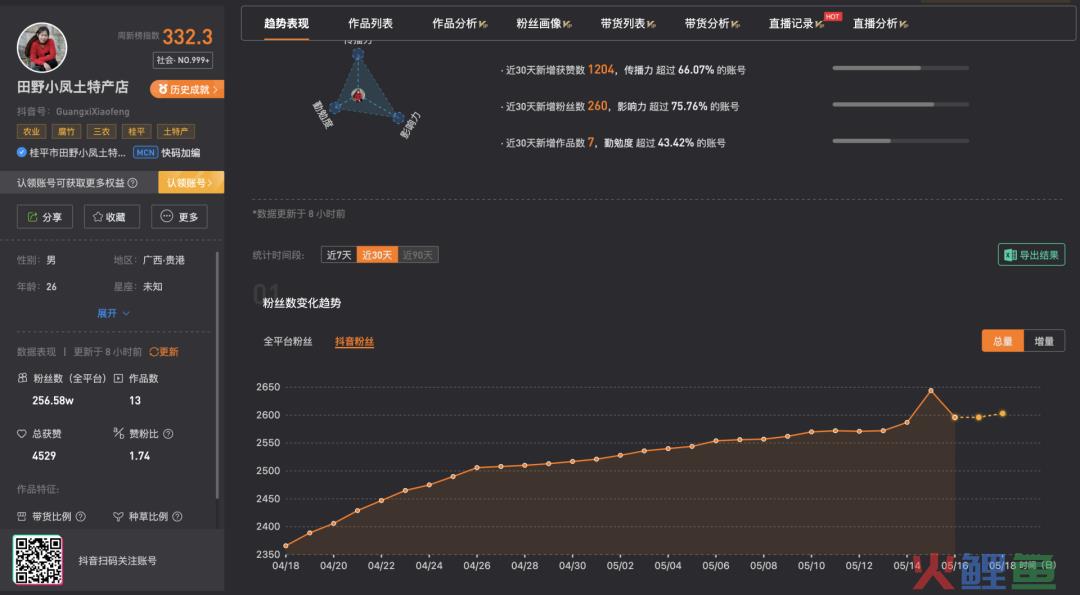Click the help icon next to 种草比例

(x=177, y=516)
